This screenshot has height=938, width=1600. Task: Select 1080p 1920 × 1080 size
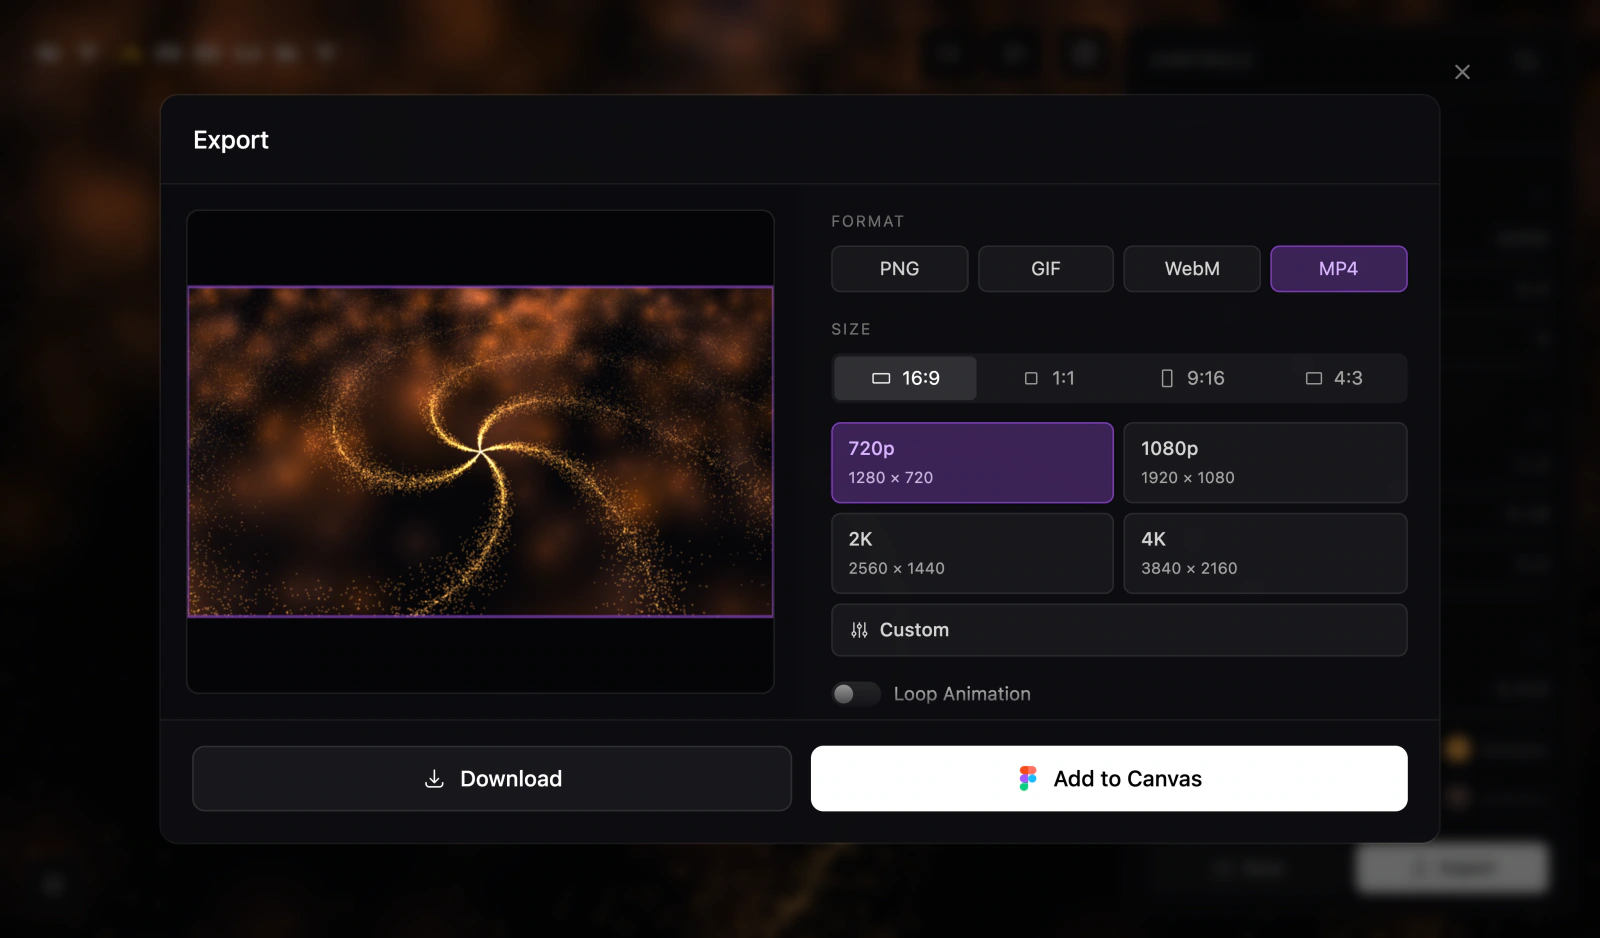(1265, 463)
